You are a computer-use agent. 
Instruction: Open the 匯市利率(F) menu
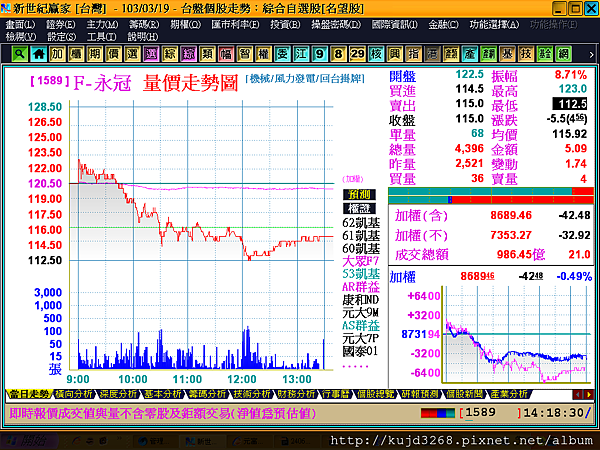tap(235, 24)
